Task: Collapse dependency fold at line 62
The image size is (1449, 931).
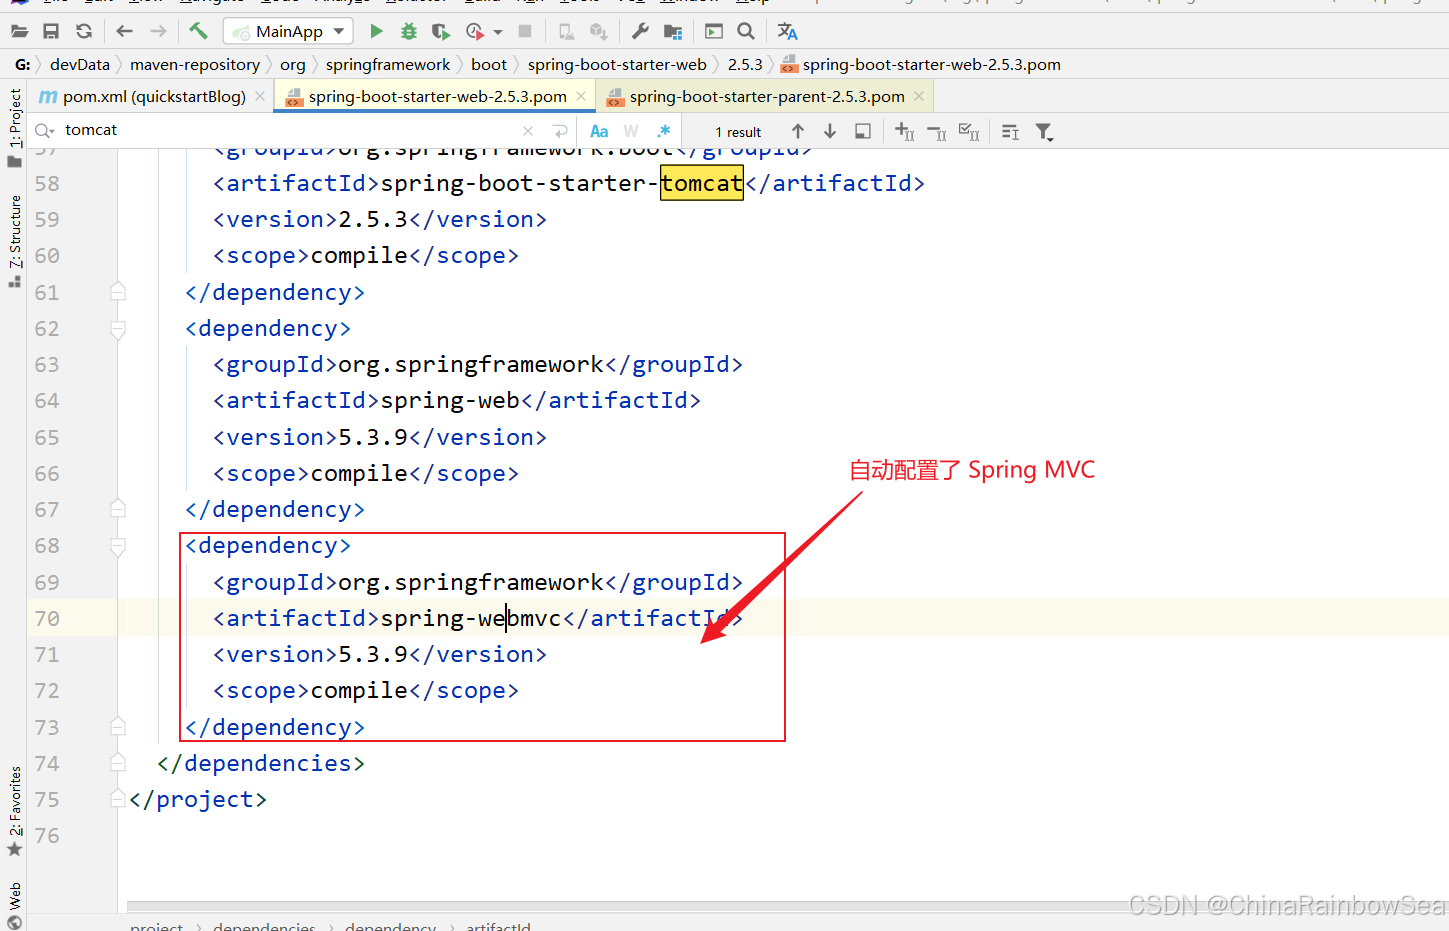Action: point(118,329)
